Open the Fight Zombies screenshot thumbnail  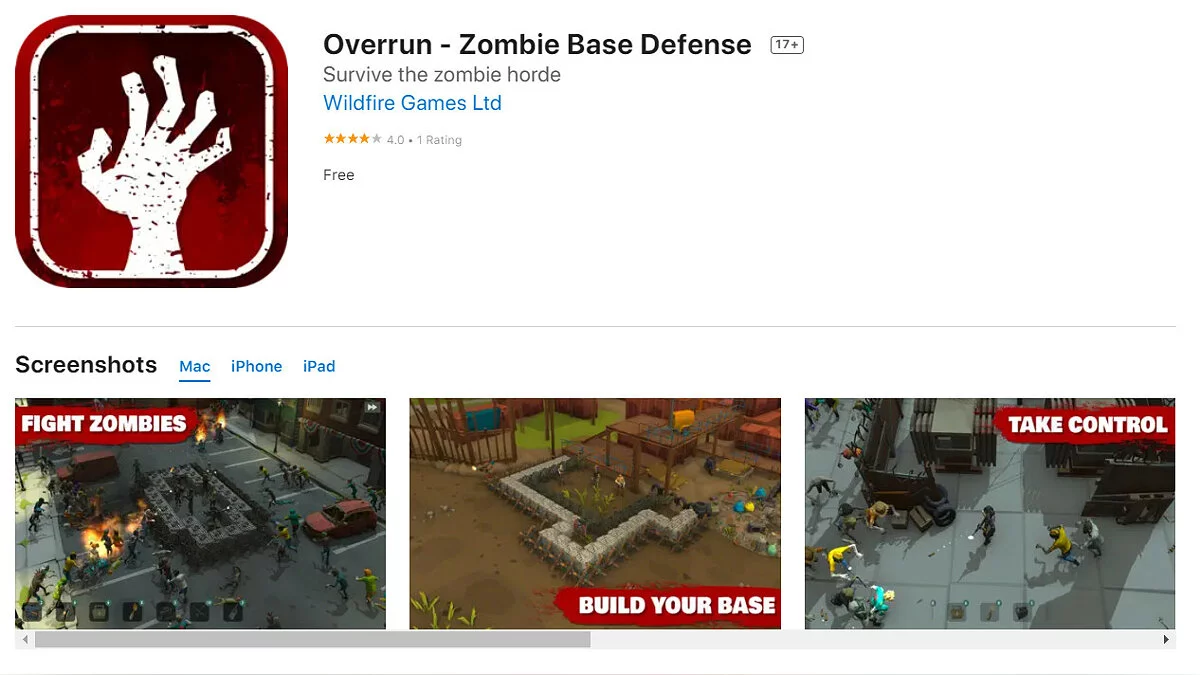pos(200,513)
